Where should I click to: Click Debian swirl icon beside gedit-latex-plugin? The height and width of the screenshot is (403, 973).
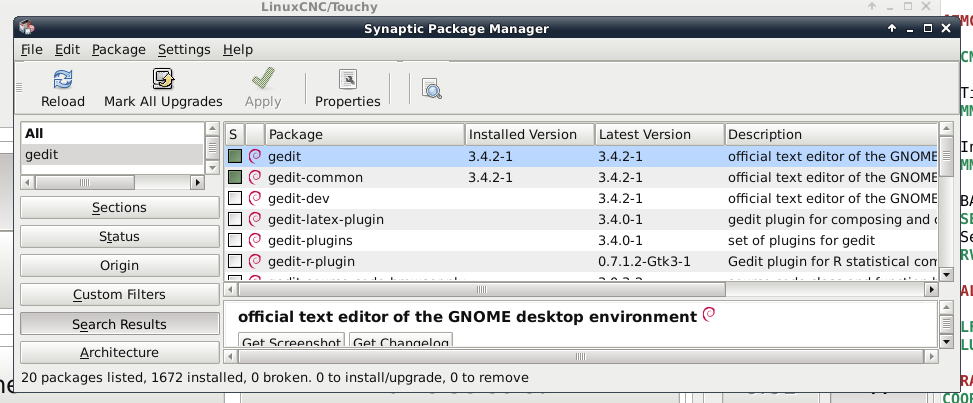pos(254,219)
